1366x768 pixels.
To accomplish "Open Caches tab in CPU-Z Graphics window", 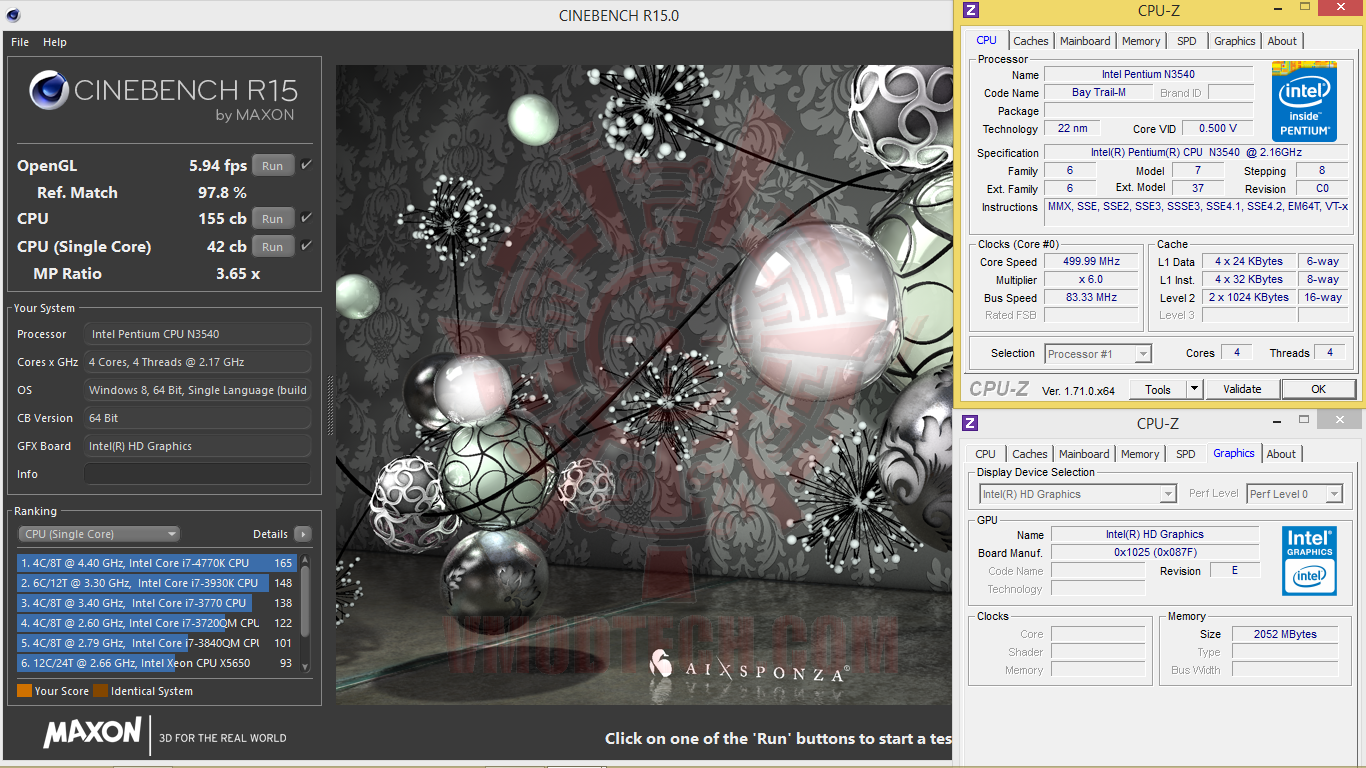I will (1030, 454).
